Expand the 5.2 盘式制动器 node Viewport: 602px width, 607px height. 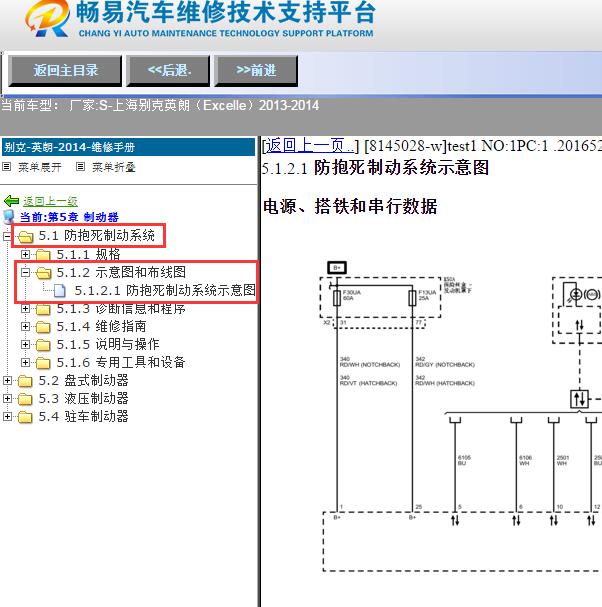coord(7,381)
